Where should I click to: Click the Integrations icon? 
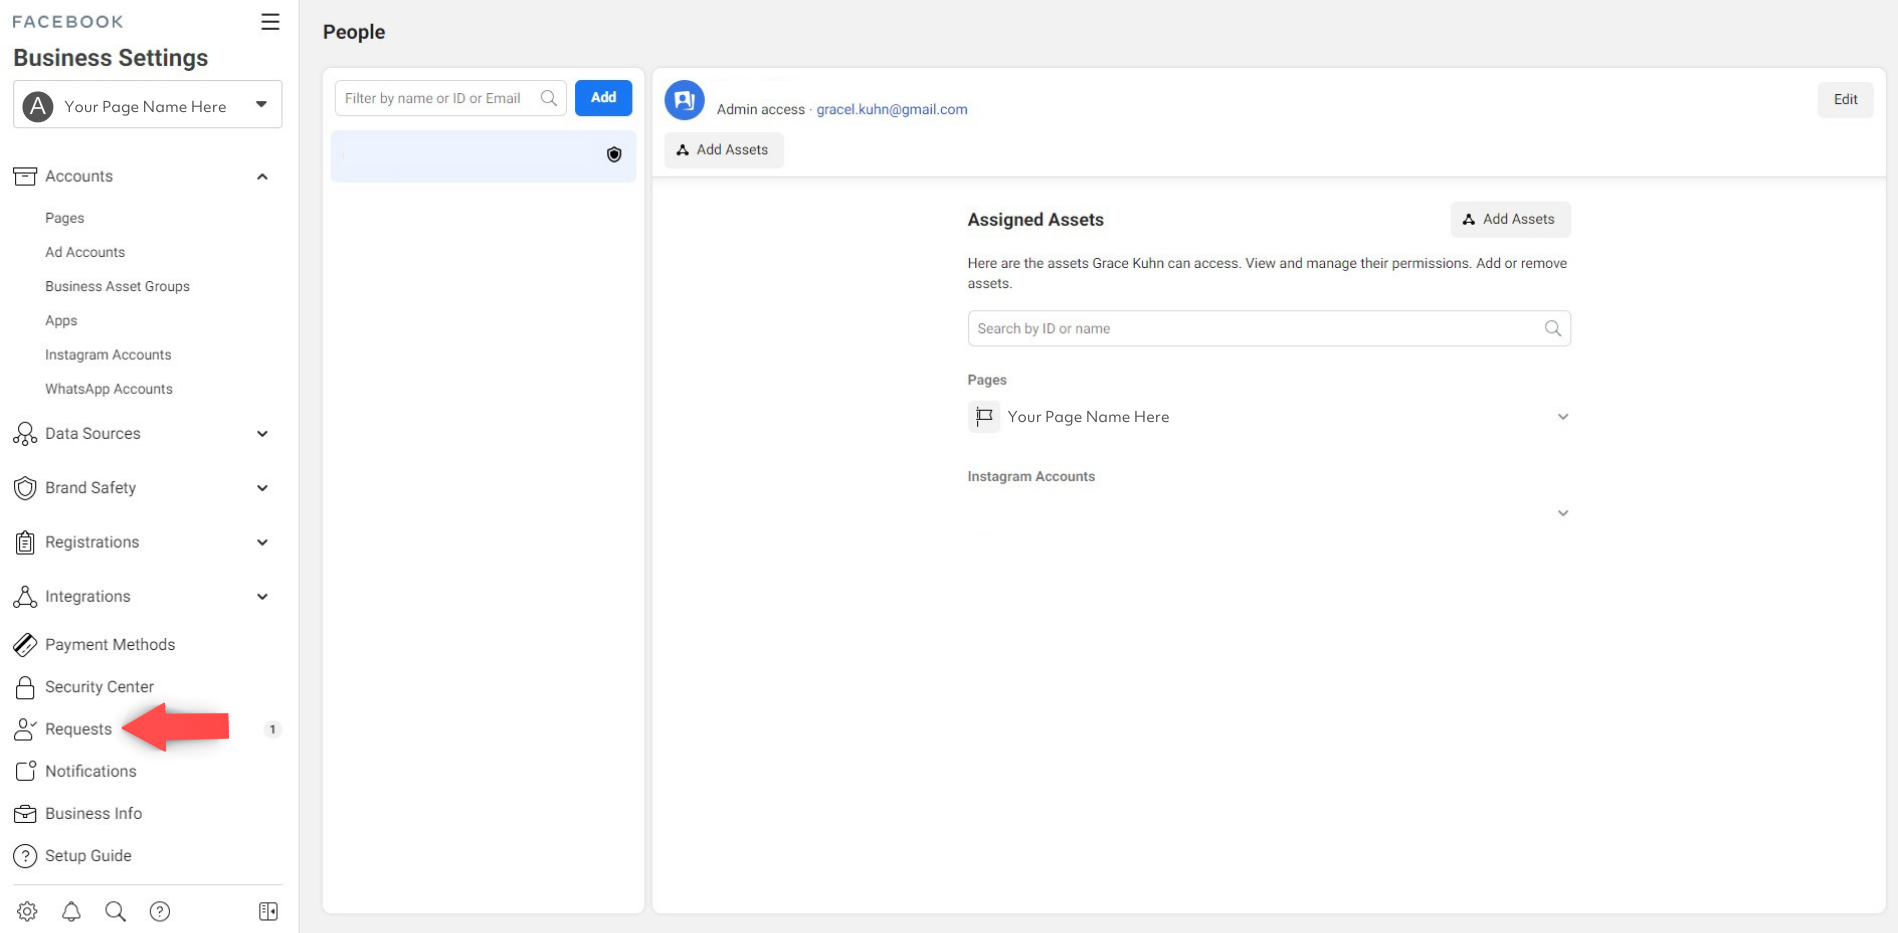(25, 596)
